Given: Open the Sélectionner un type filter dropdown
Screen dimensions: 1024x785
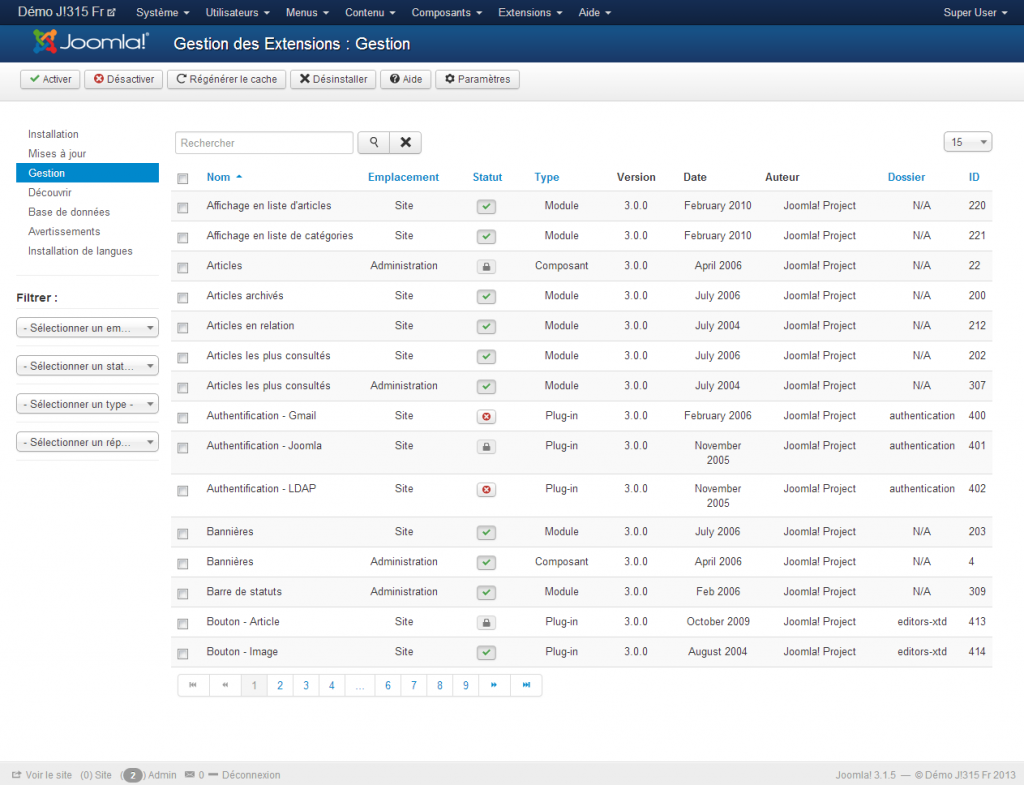Looking at the screenshot, I should pyautogui.click(x=87, y=404).
